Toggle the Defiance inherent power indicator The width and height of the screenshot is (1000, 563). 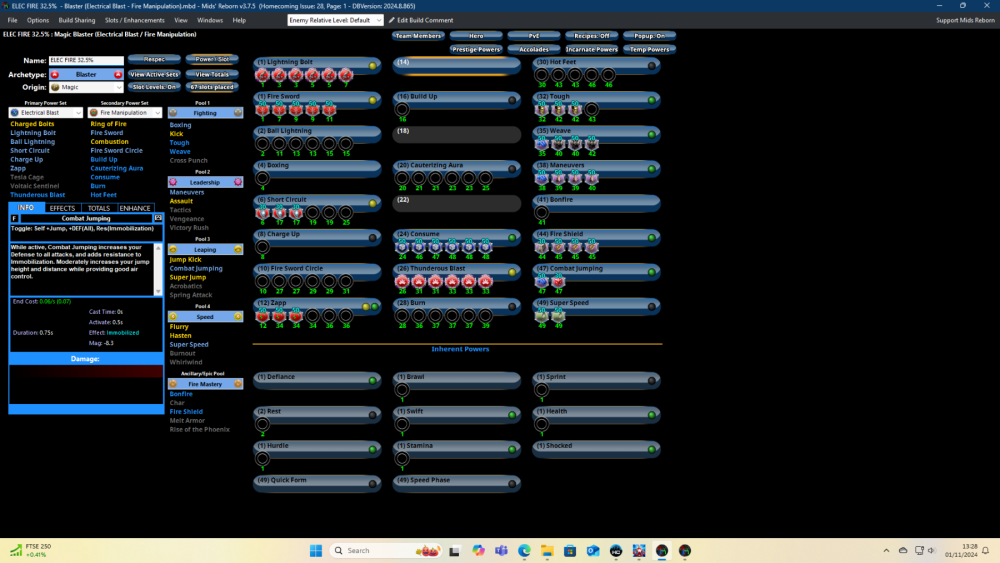[372, 381]
